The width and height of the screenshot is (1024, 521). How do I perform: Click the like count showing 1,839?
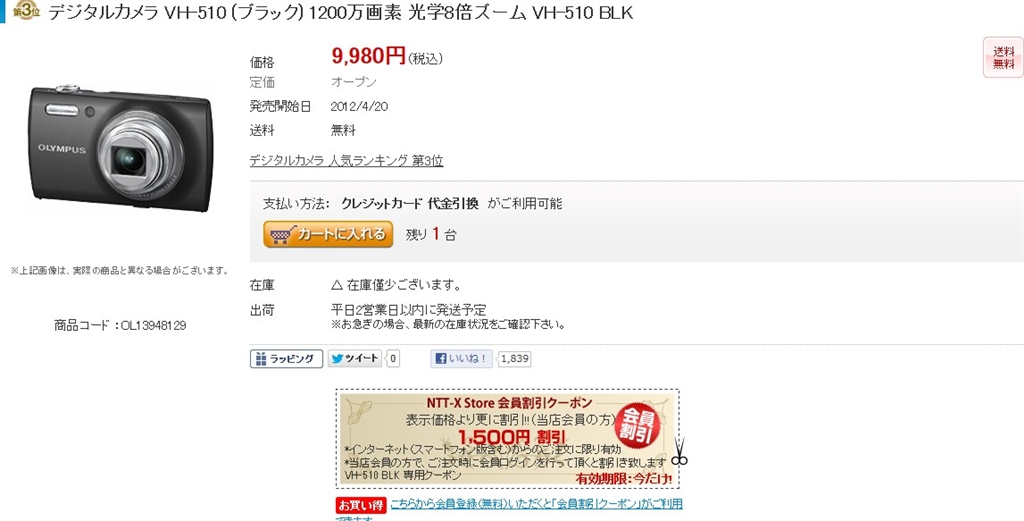(515, 358)
